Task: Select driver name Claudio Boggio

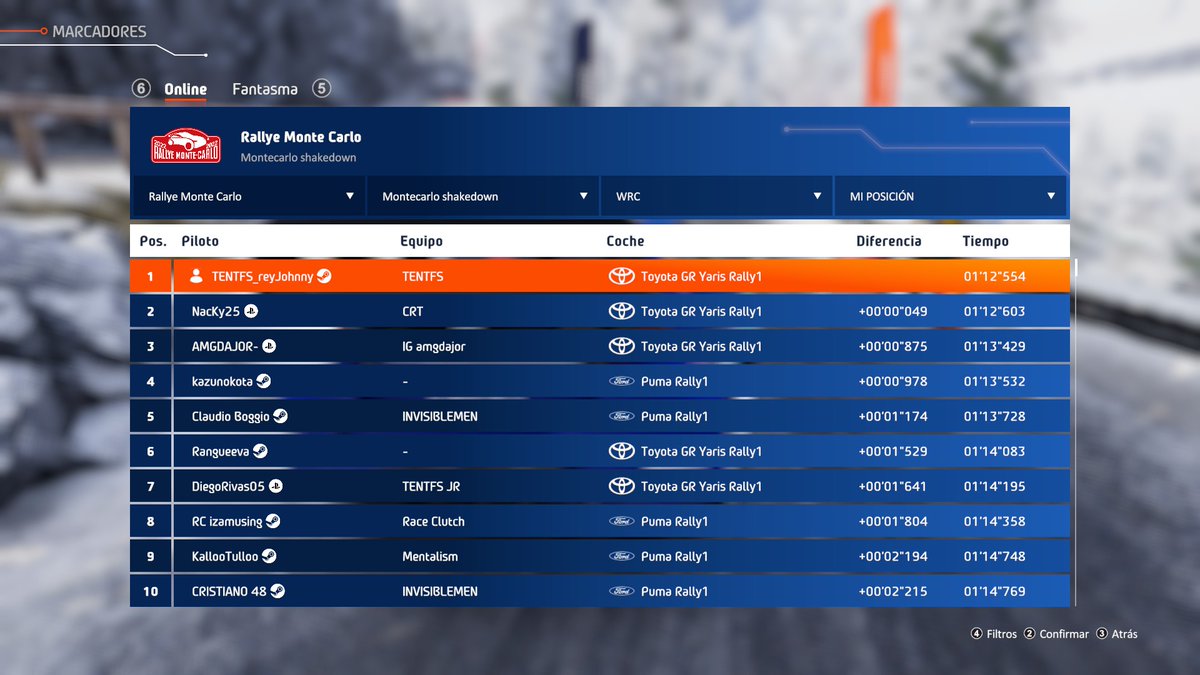Action: coord(230,416)
